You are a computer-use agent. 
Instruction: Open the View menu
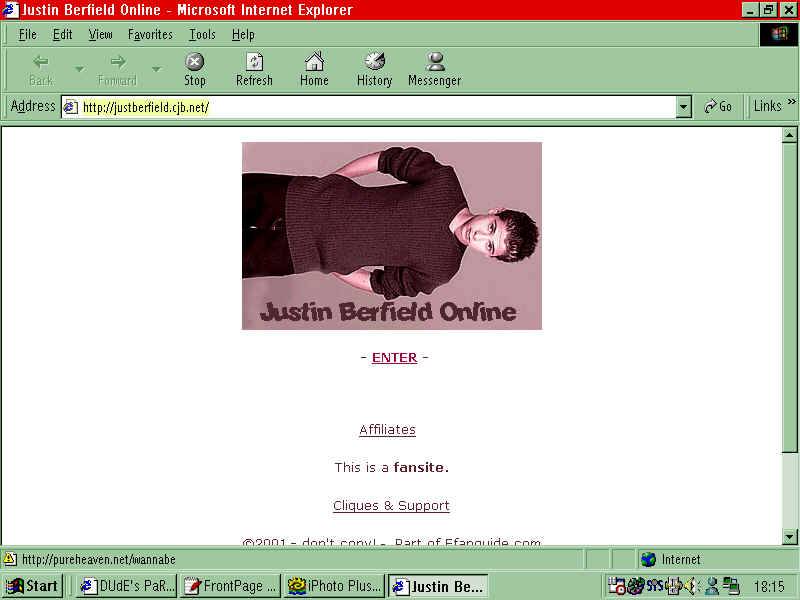[x=101, y=35]
